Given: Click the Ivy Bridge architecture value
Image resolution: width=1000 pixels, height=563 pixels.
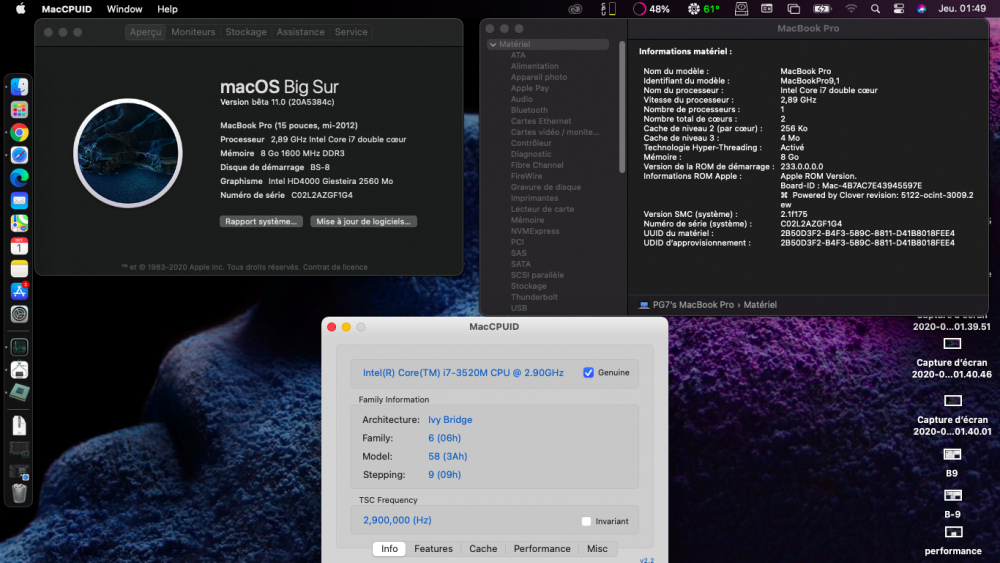Looking at the screenshot, I should (450, 420).
